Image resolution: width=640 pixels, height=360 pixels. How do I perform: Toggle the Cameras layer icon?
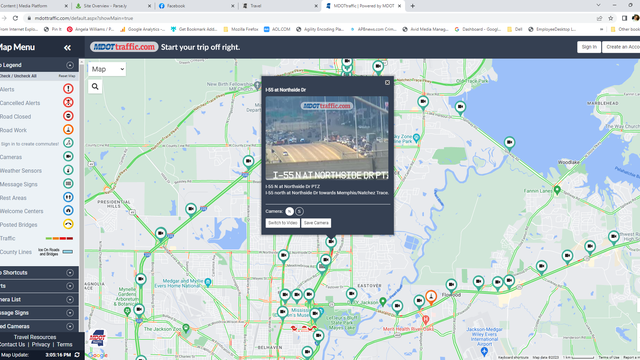(68, 156)
